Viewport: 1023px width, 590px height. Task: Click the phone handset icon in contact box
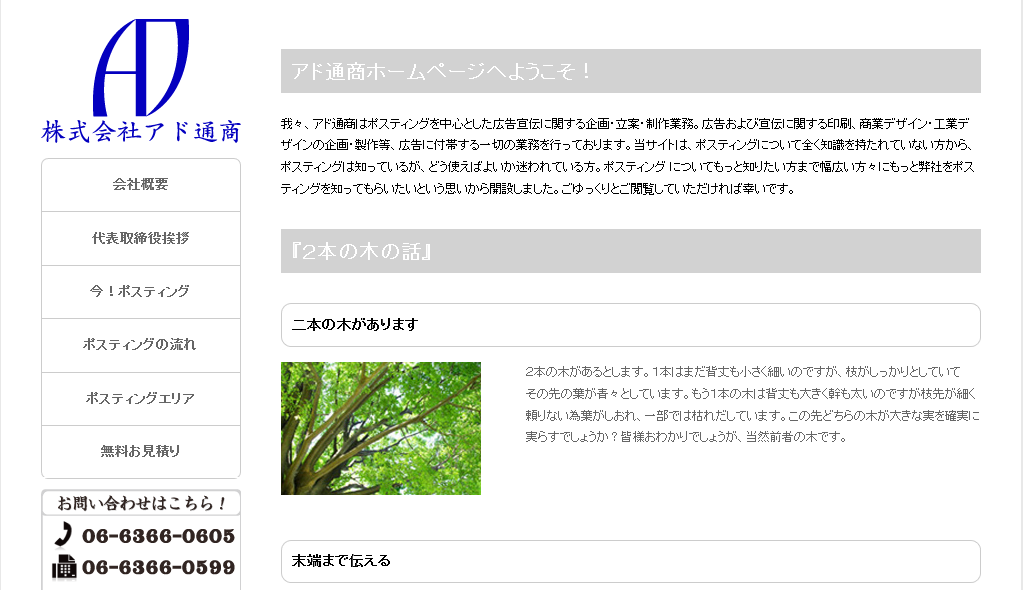coord(63,536)
